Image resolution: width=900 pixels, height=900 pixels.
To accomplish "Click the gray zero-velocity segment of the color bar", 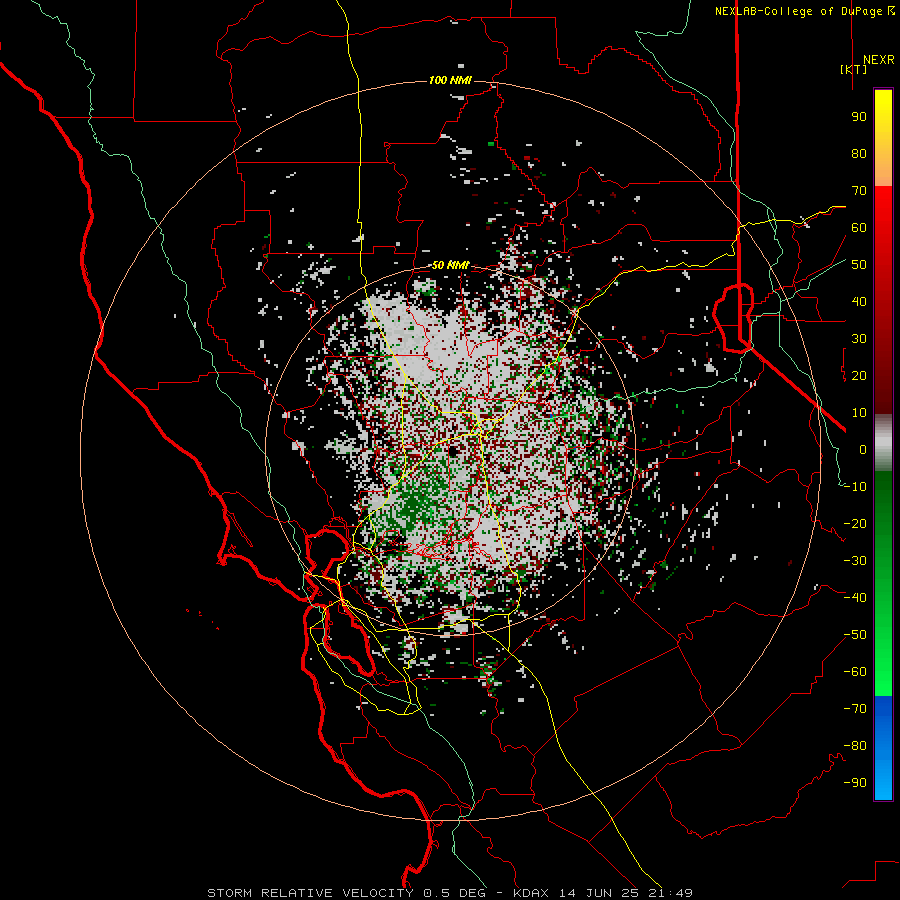I will pos(883,442).
